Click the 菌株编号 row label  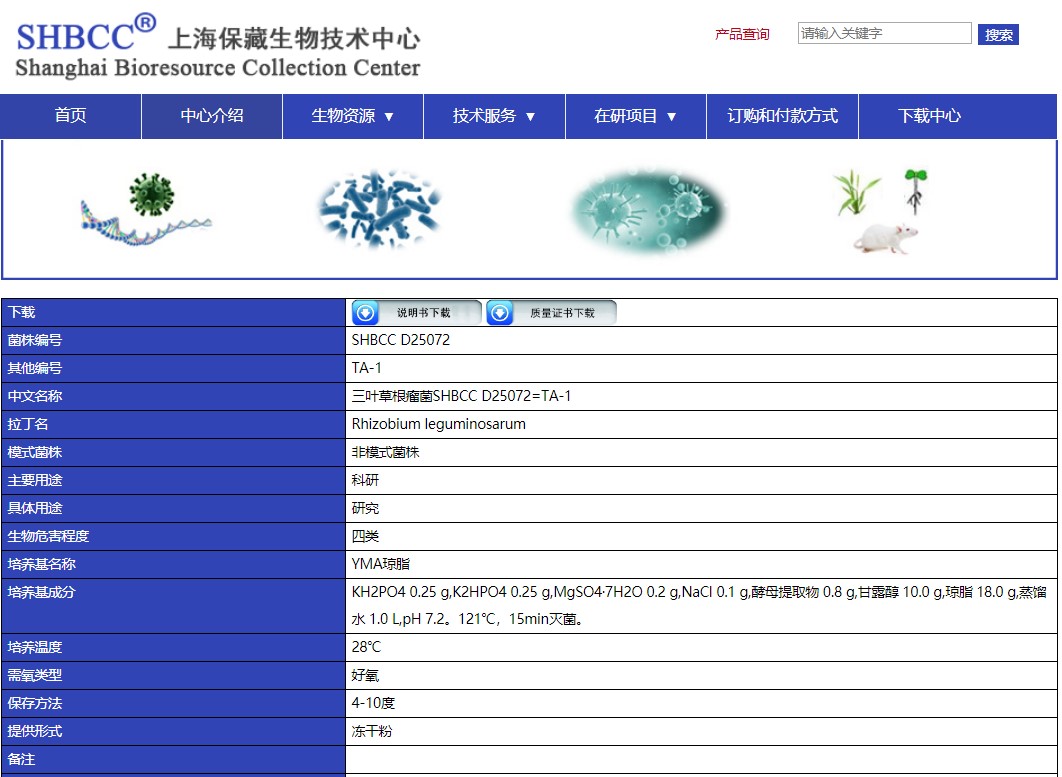tap(35, 340)
